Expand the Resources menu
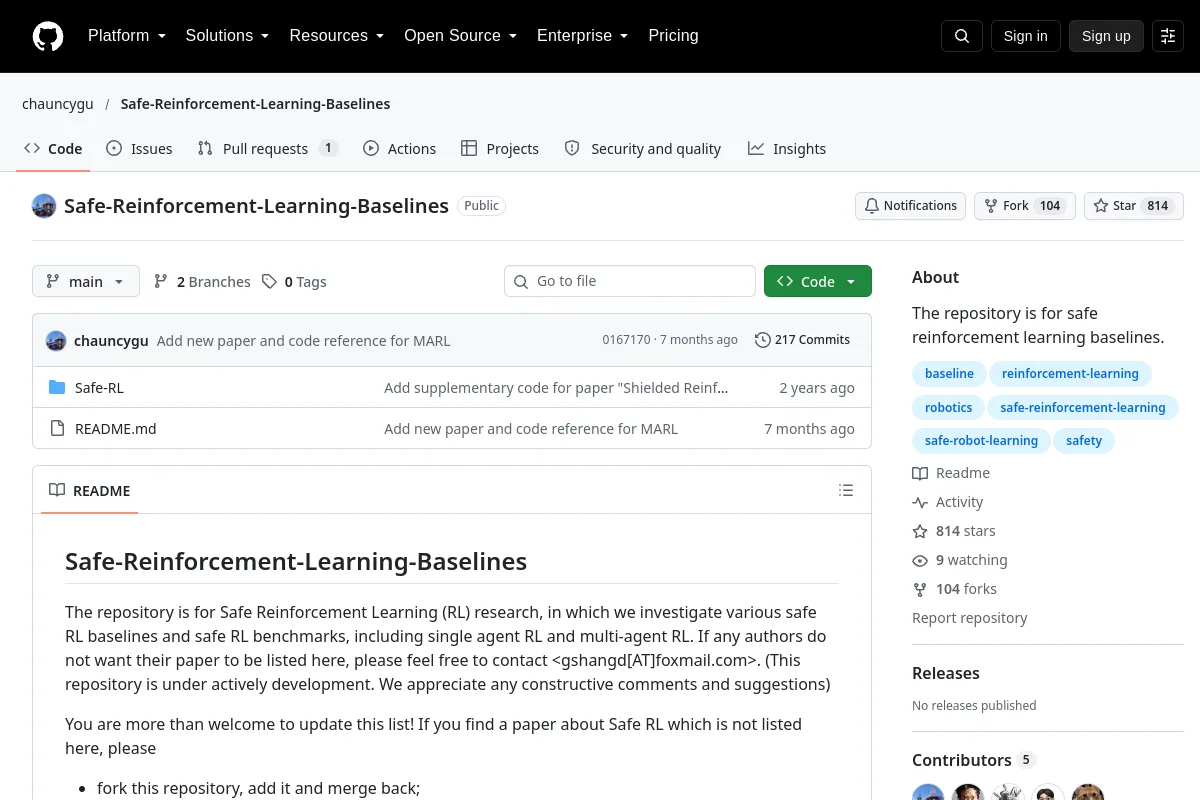1200x800 pixels. (337, 36)
